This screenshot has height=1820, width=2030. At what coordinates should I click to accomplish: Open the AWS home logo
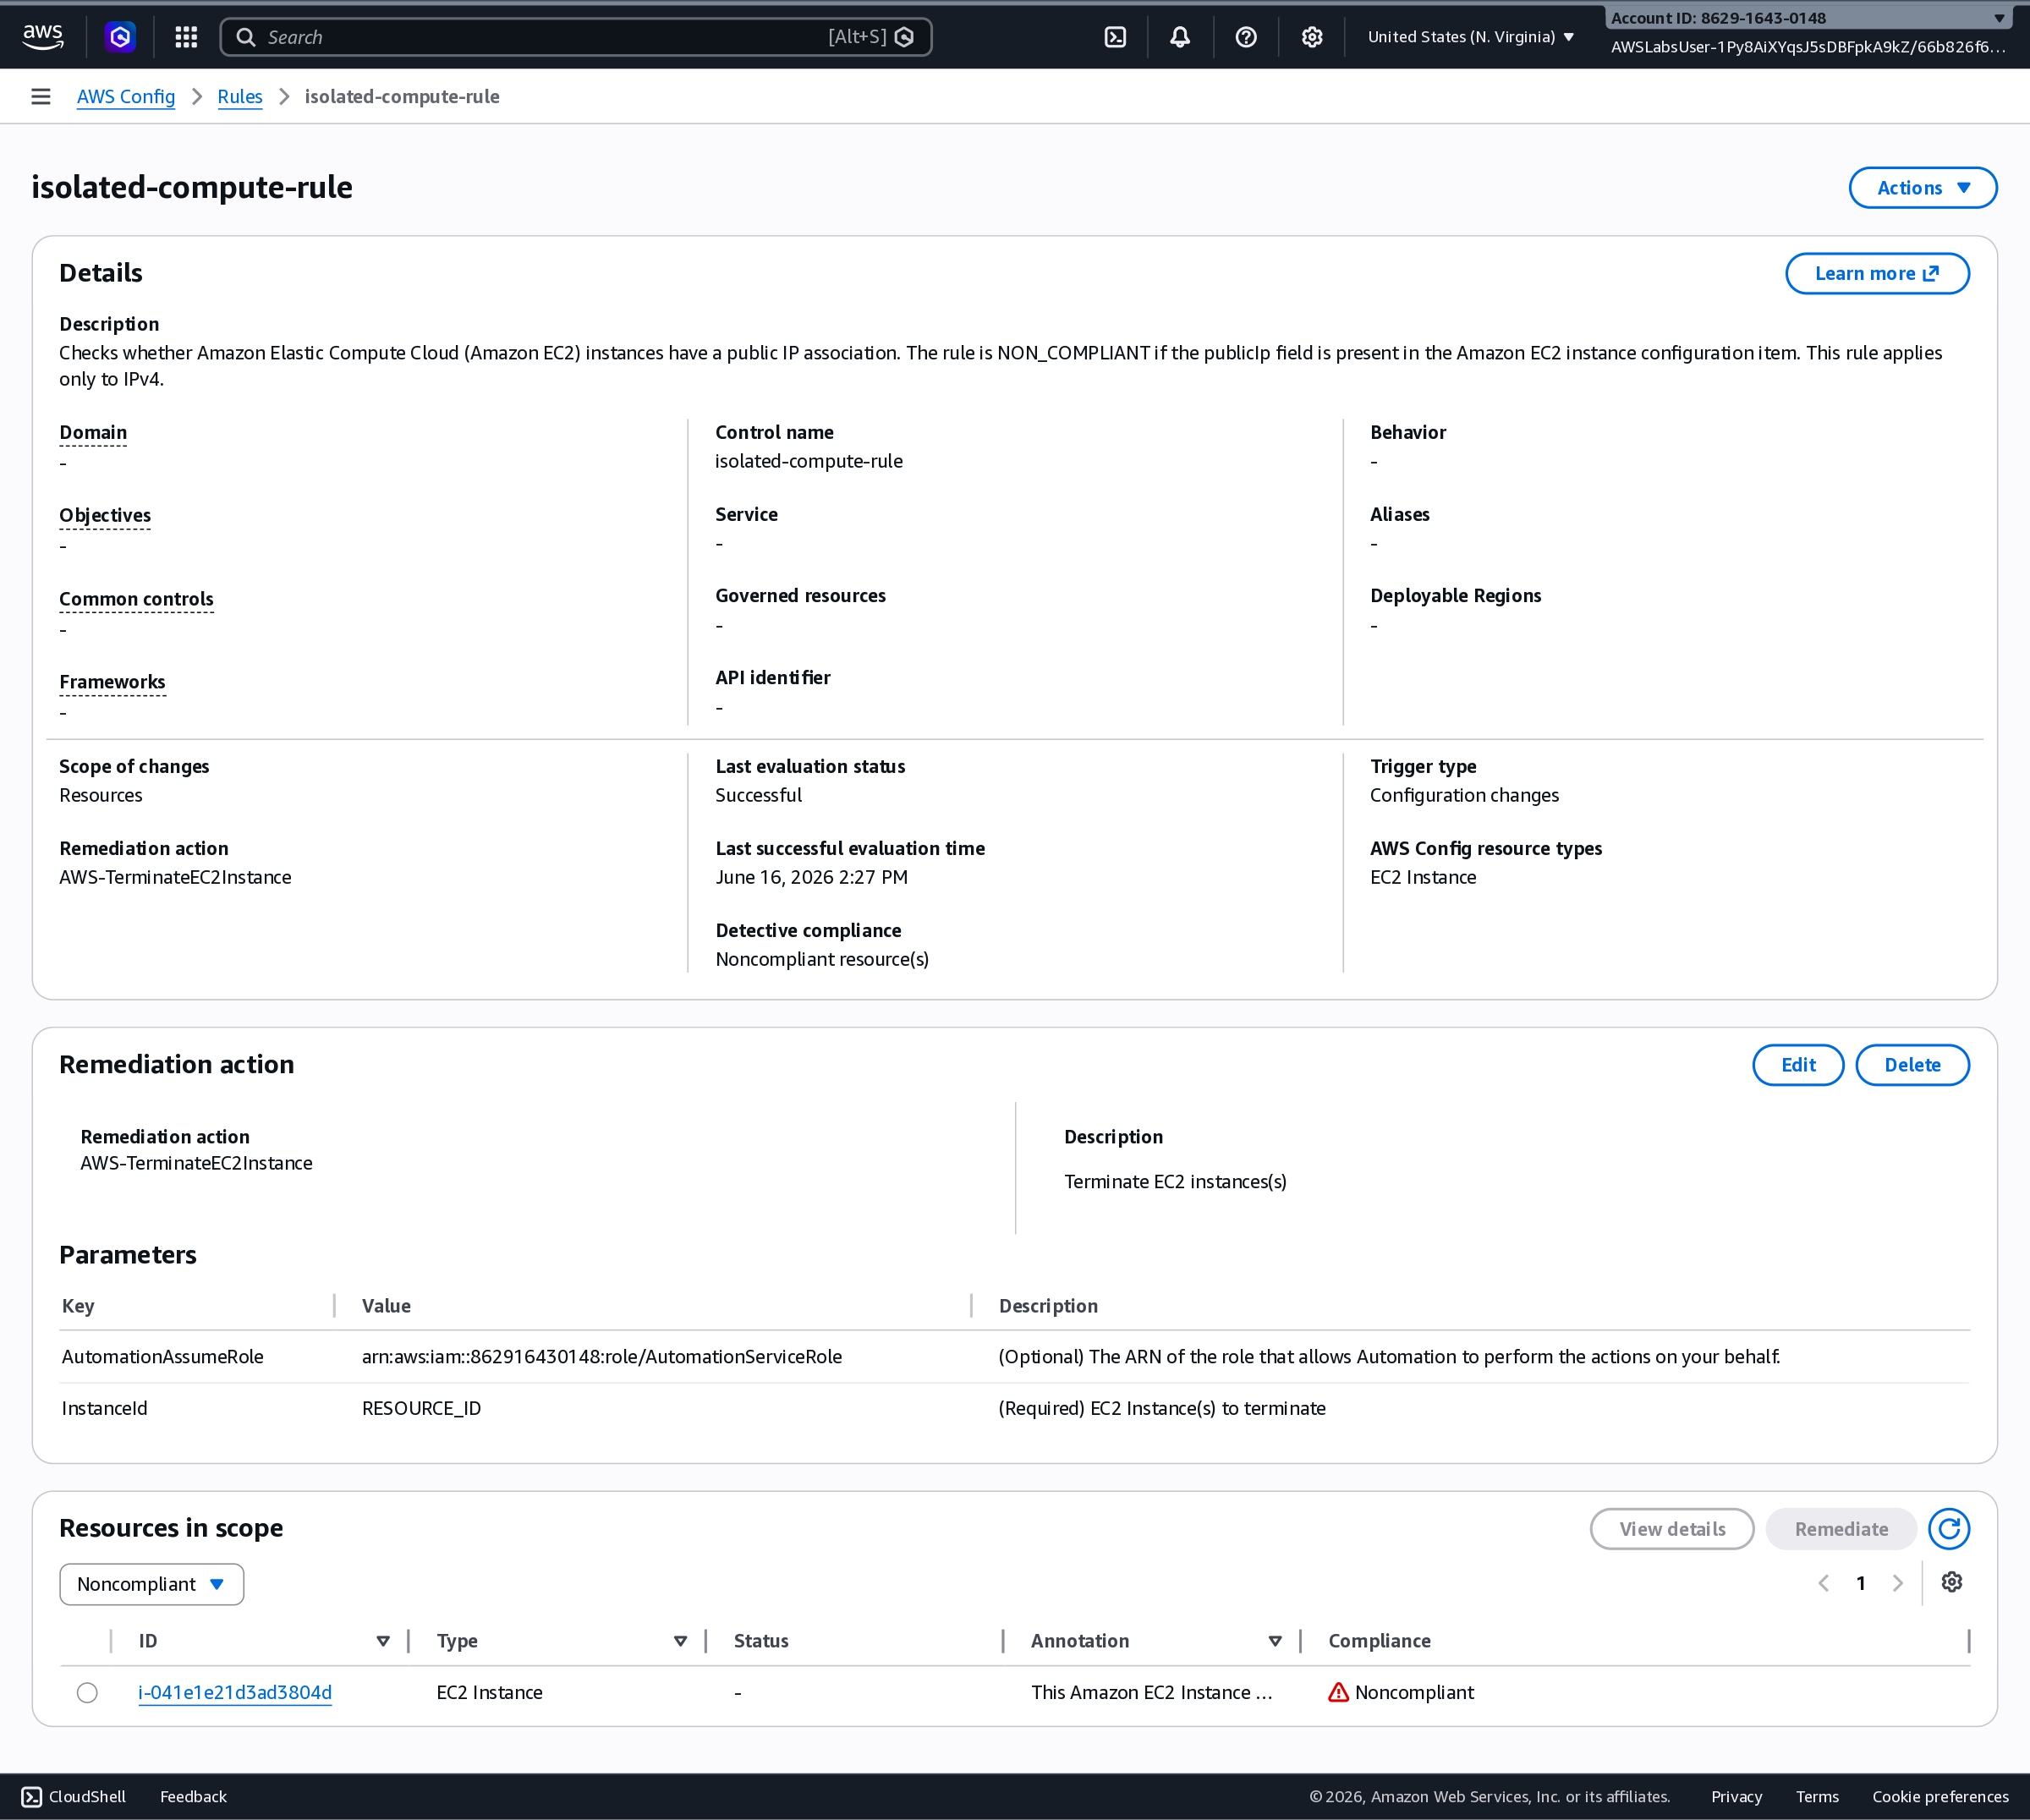tap(43, 37)
